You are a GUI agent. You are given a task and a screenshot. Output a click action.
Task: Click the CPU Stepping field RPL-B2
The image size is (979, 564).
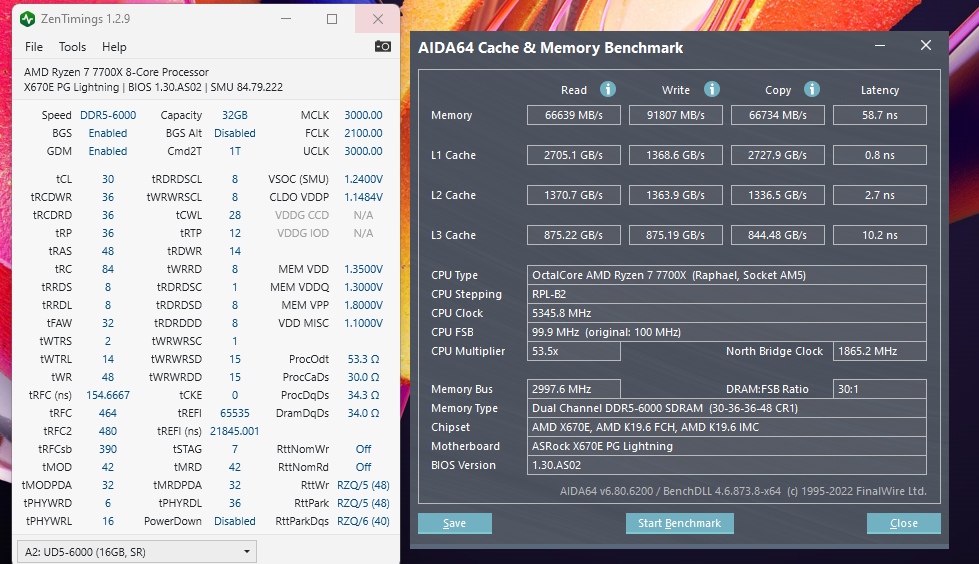(x=727, y=294)
